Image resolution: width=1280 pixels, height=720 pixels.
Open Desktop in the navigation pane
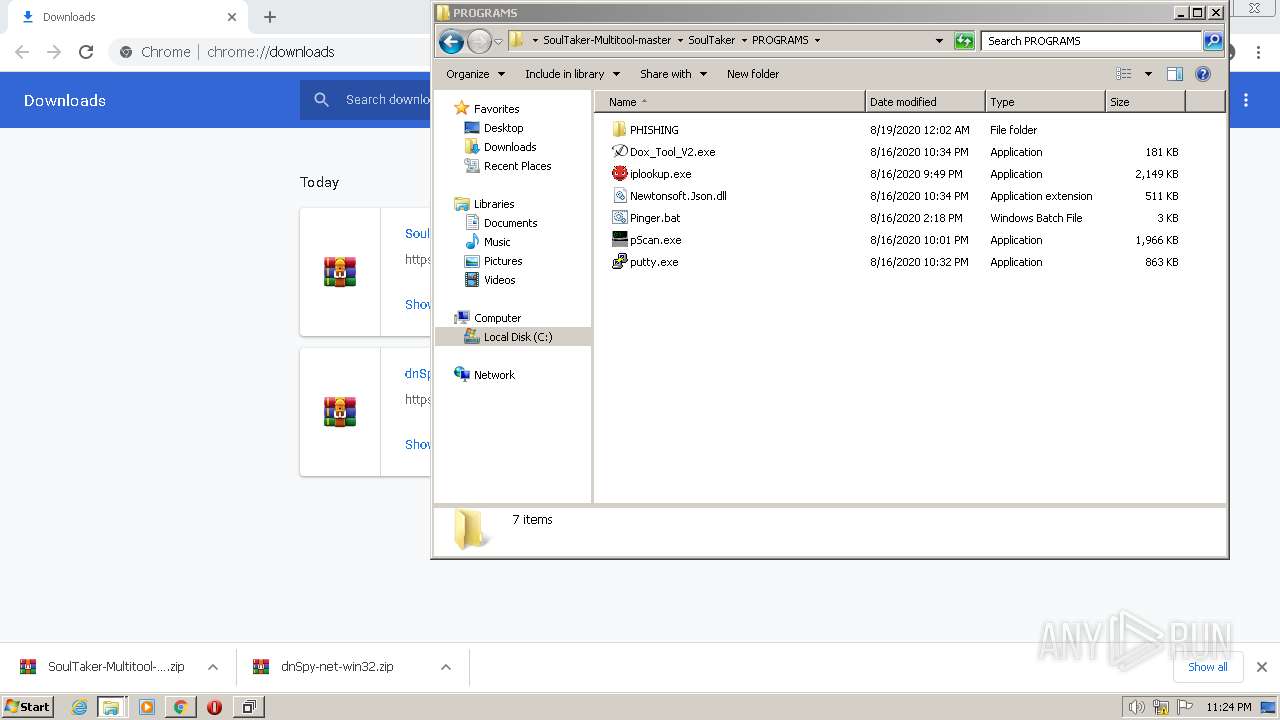(x=503, y=128)
